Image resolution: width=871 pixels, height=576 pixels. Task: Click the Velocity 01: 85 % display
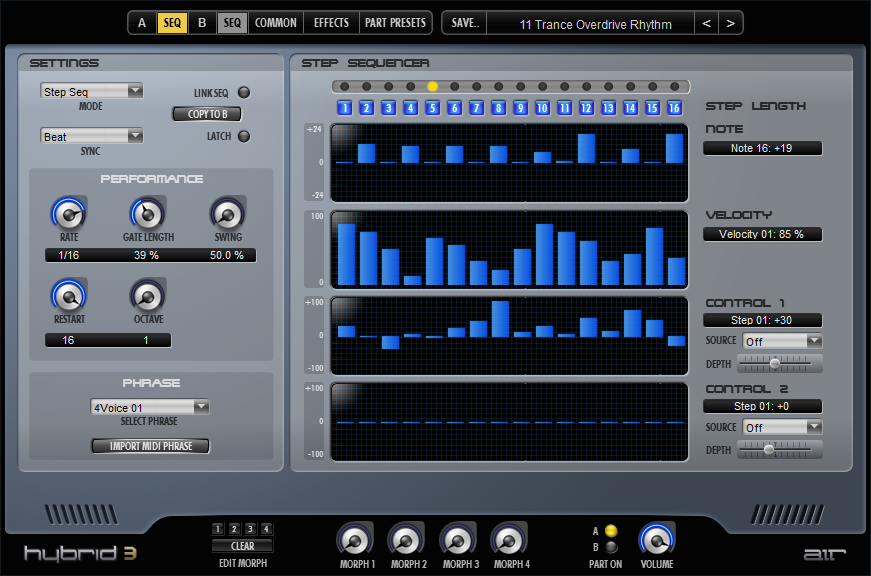coord(762,234)
